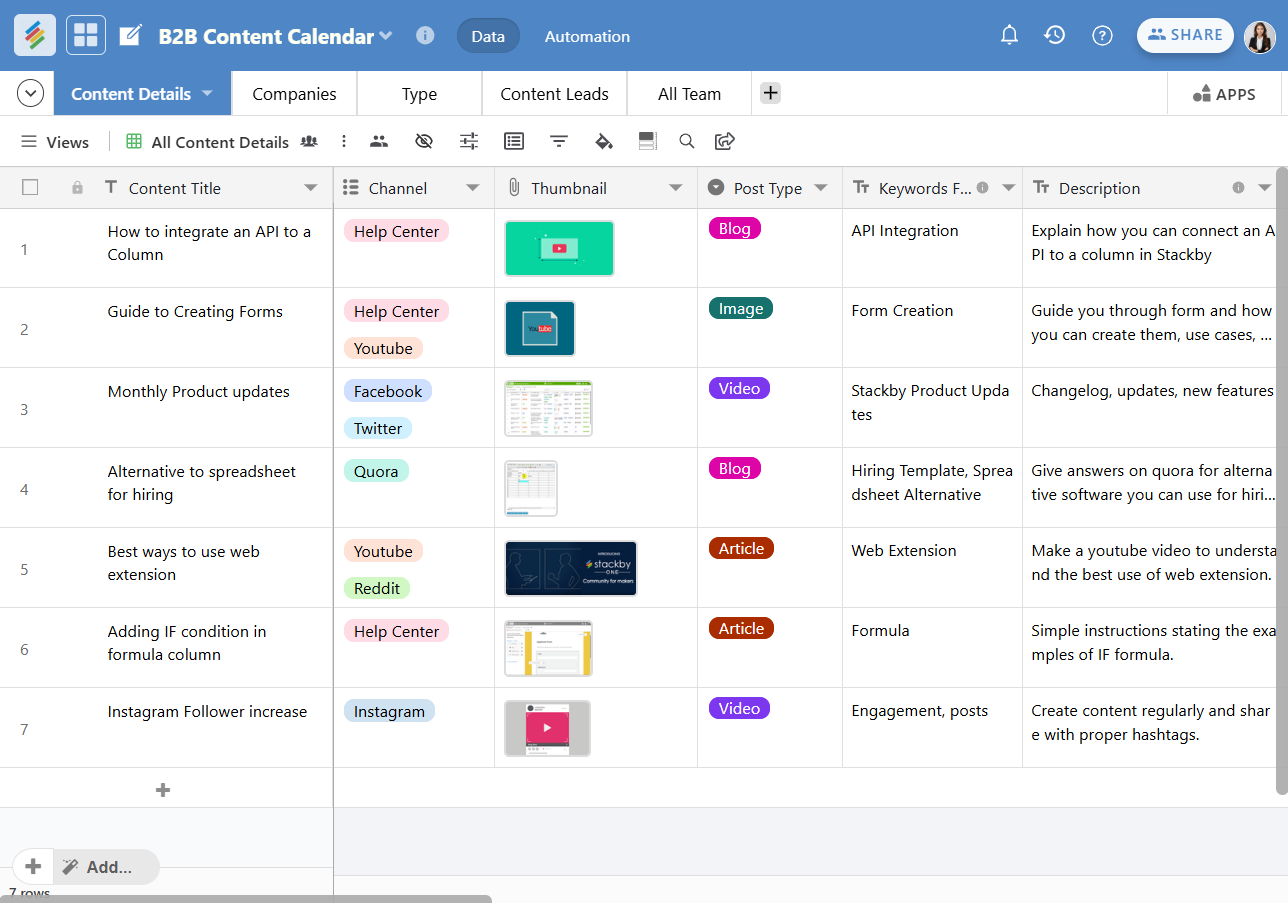
Task: Open user profile avatar
Action: click(1259, 36)
